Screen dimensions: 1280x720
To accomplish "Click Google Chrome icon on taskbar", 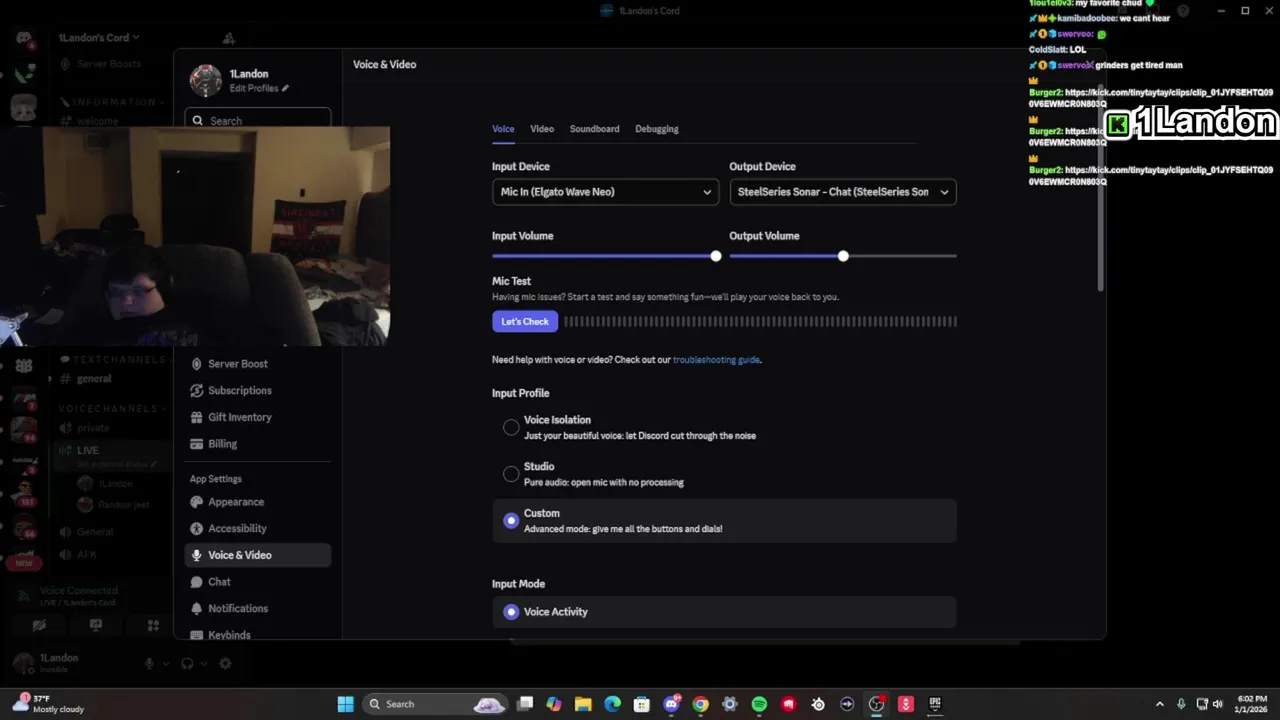I will tap(701, 704).
